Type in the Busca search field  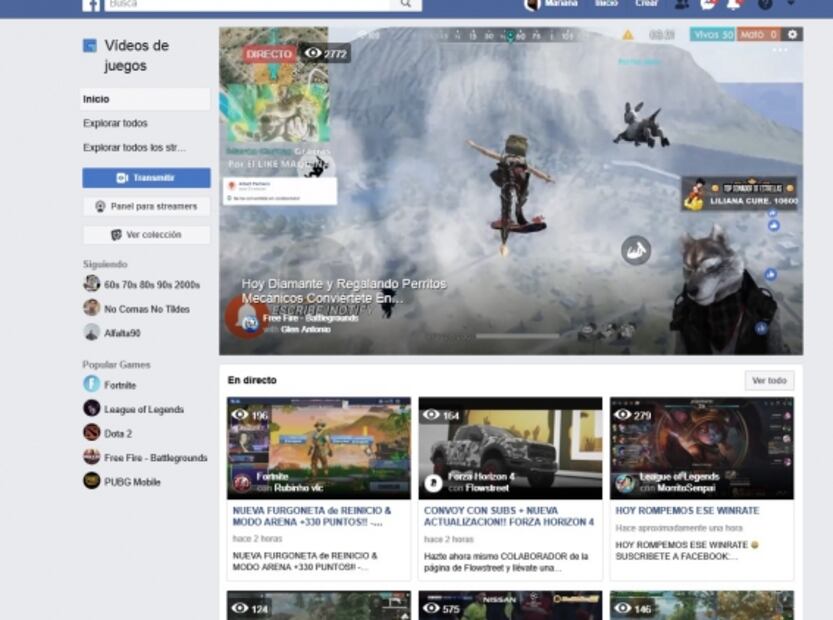pos(250,4)
